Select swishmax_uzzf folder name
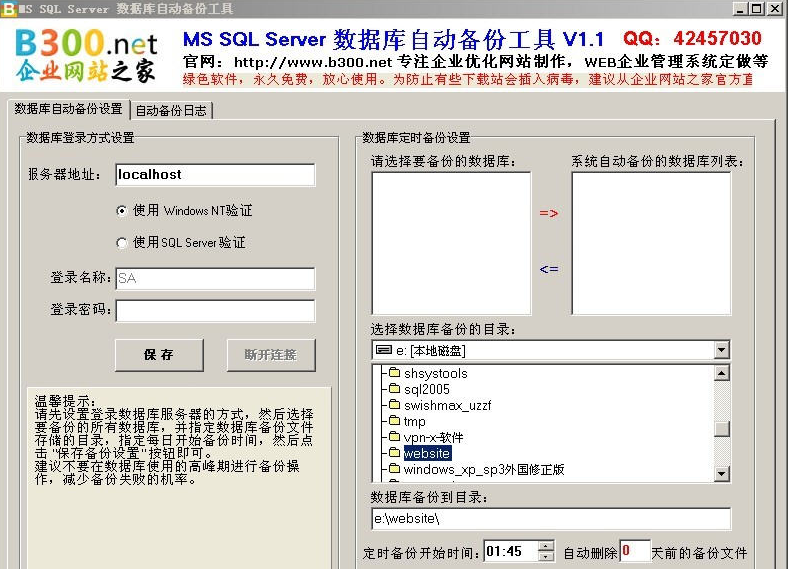The height and width of the screenshot is (569, 788). (x=447, y=406)
